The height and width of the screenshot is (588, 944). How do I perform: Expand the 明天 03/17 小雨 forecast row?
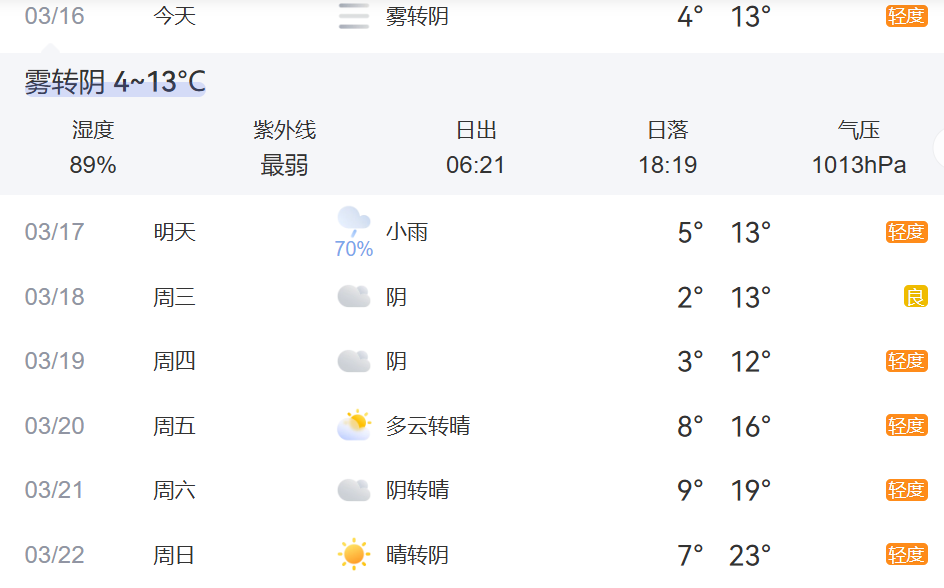pos(470,233)
